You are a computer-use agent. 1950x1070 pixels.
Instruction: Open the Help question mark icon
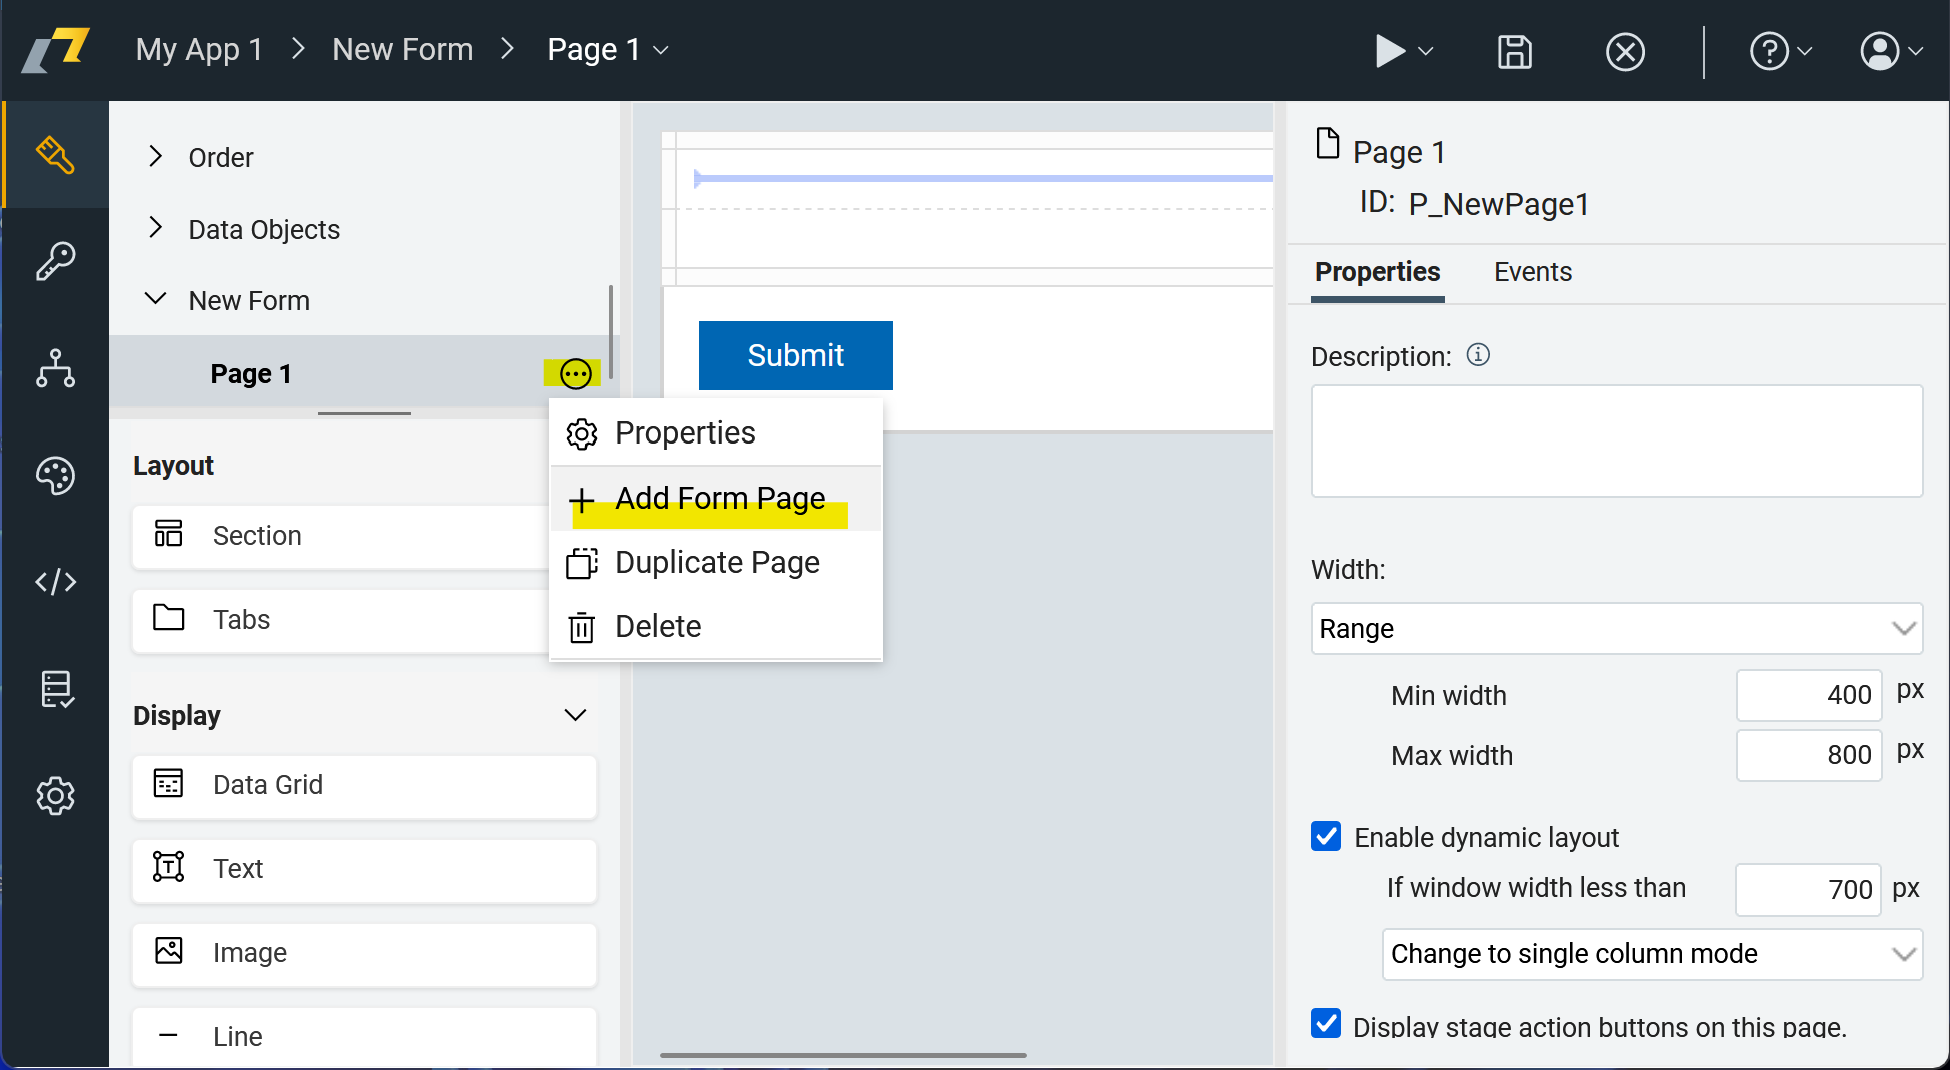(x=1769, y=51)
